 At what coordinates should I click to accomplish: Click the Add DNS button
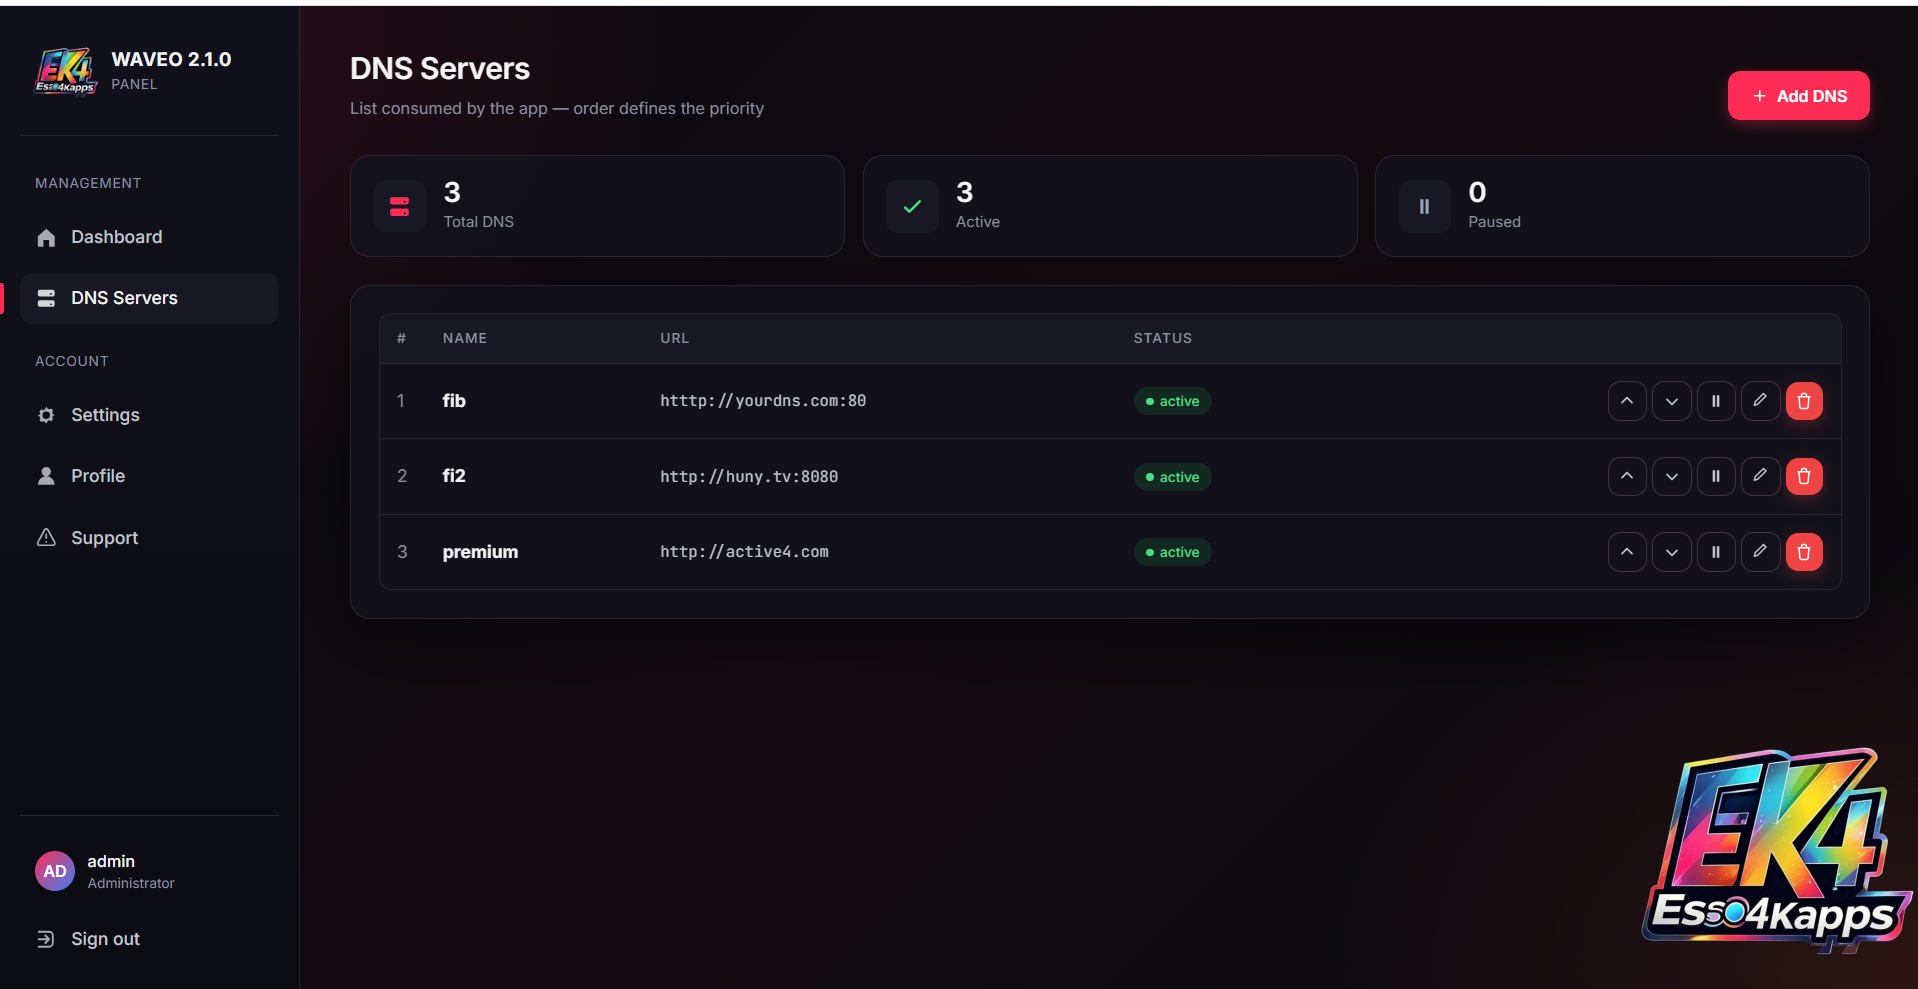click(x=1798, y=96)
